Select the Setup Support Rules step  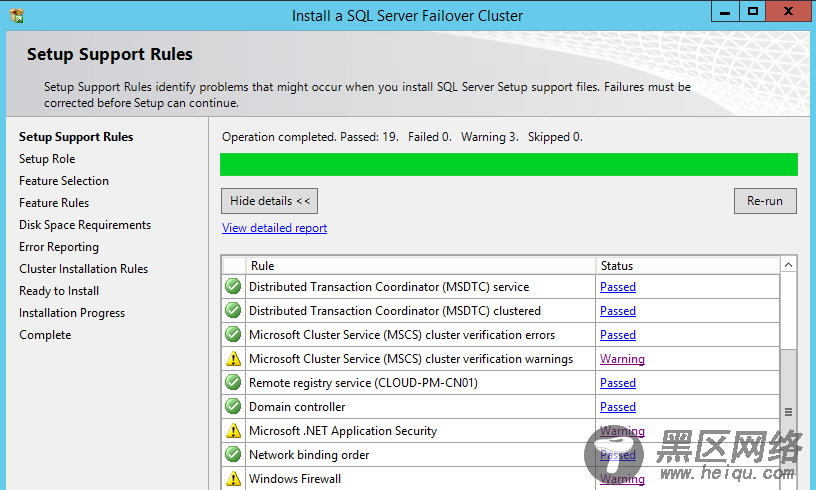point(76,137)
